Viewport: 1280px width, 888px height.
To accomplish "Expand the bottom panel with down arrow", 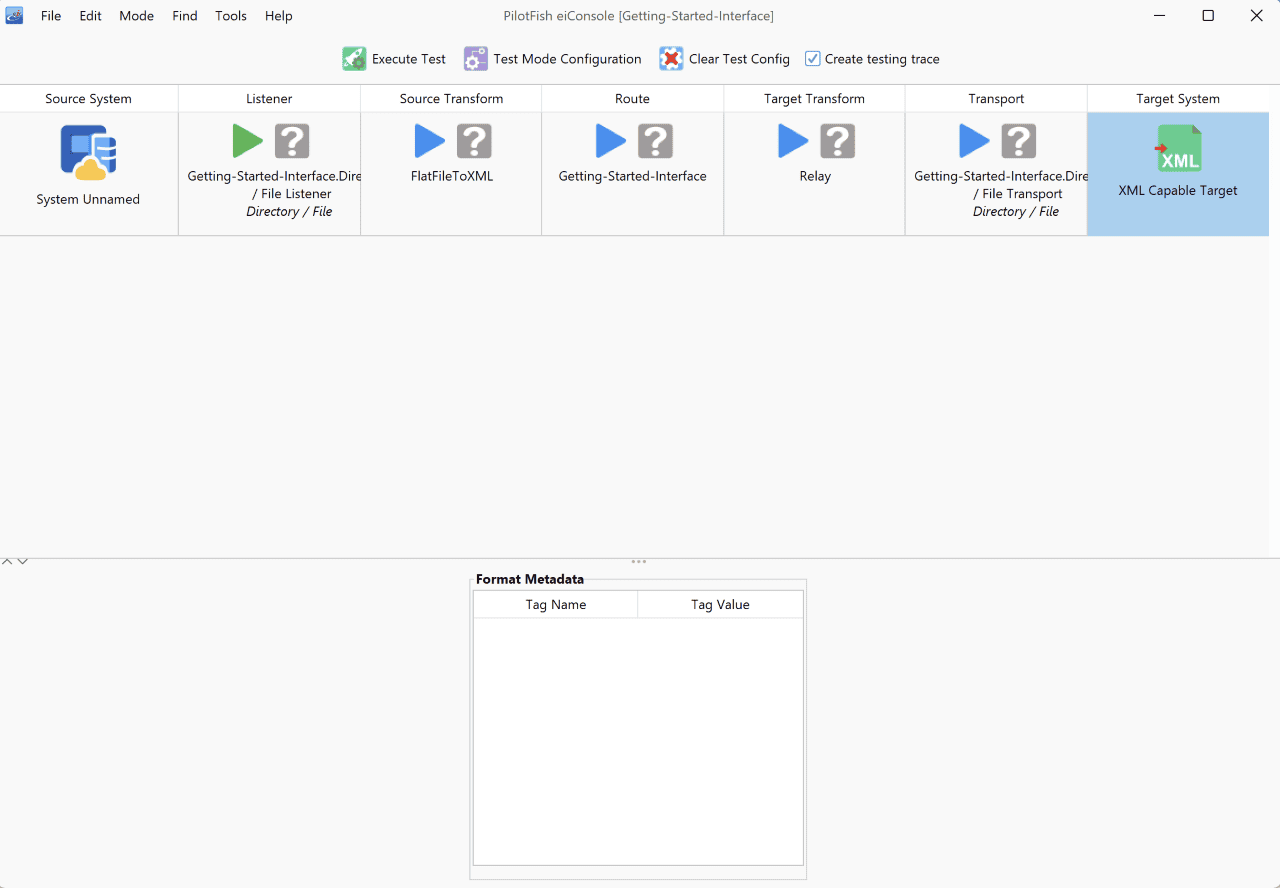I will pos(22,562).
